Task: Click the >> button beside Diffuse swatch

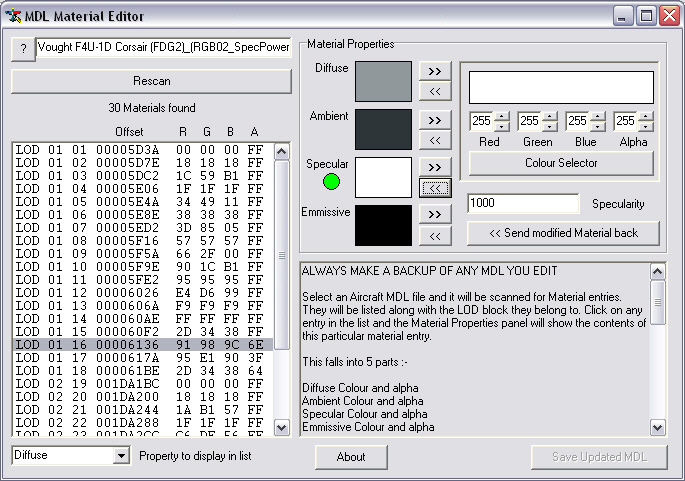Action: (x=434, y=72)
